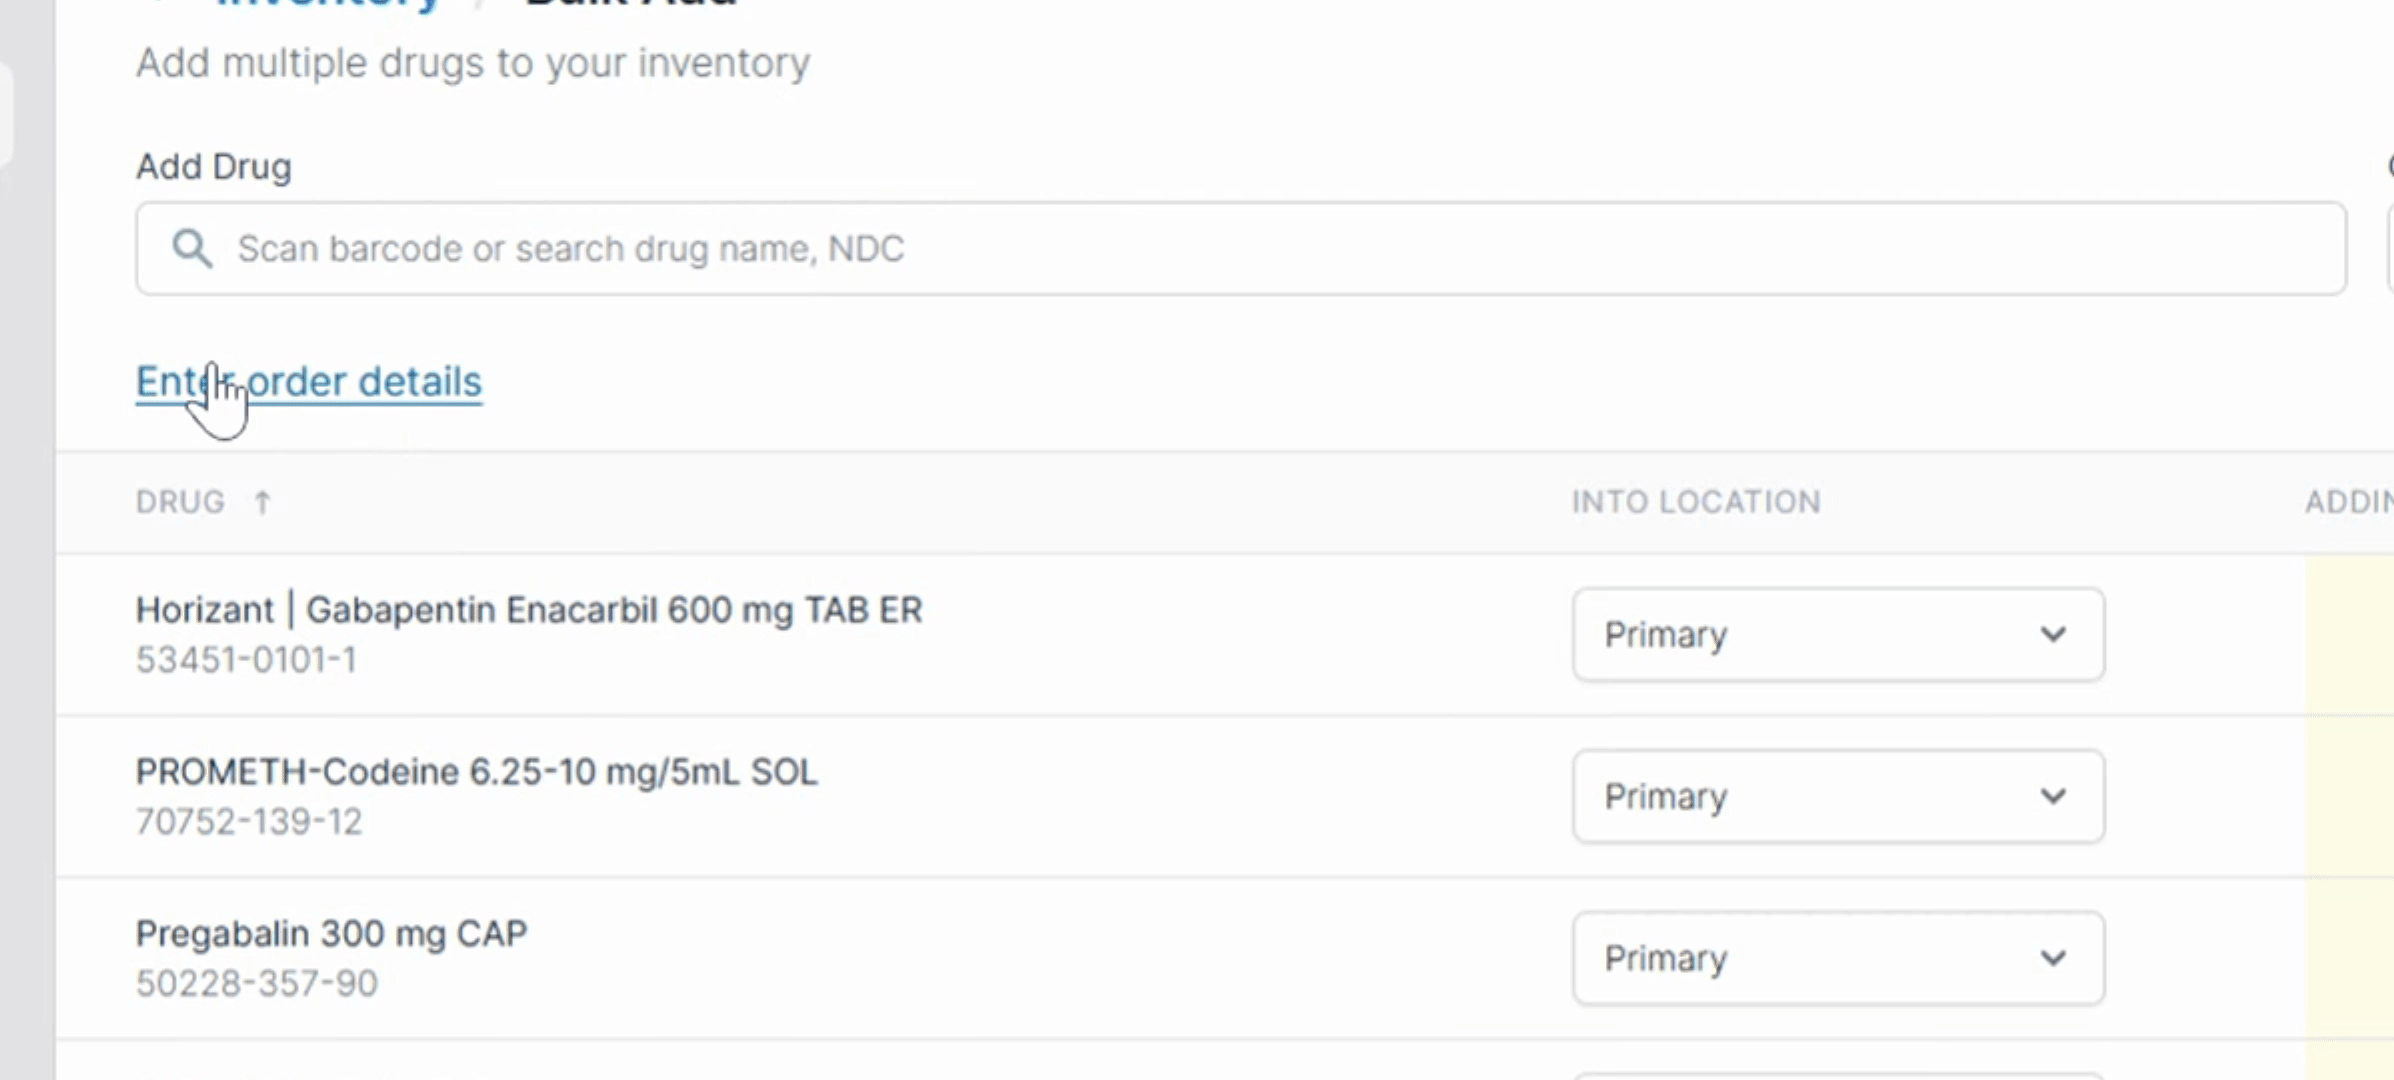Click the NDC code 70752-139-12
This screenshot has height=1080, width=2394.
(x=249, y=821)
